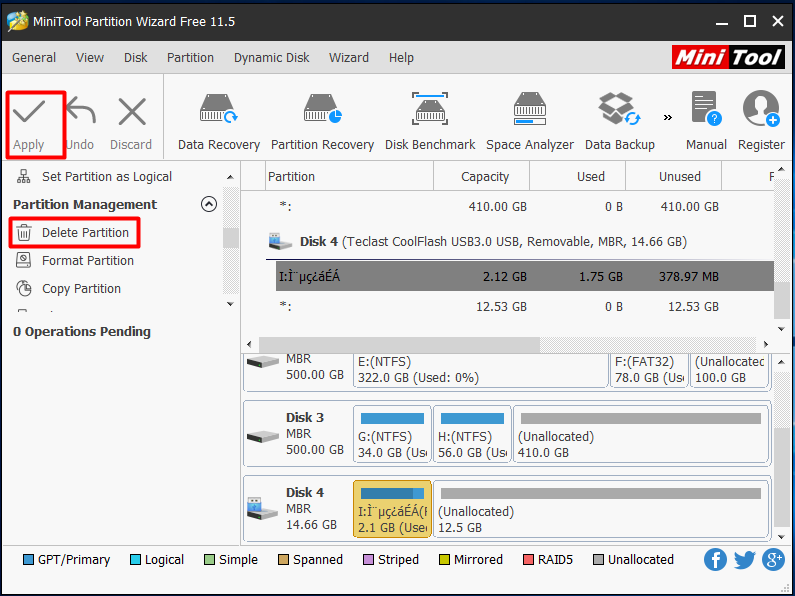795x596 pixels.
Task: Click the 0 Operations Pending label
Action: pos(82,331)
